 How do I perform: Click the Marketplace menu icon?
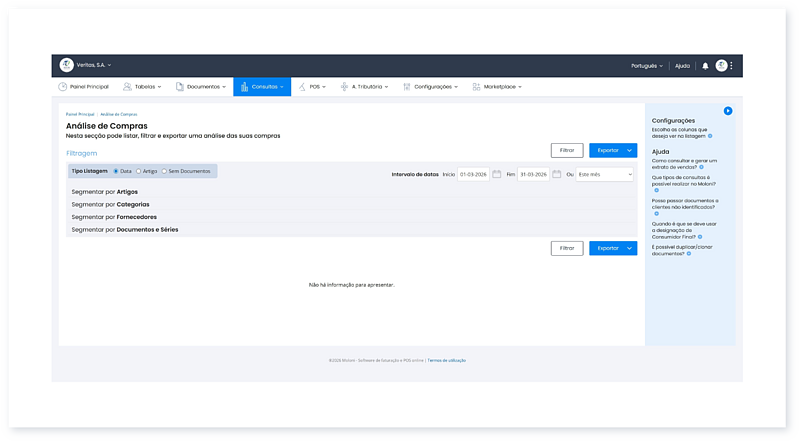(x=476, y=87)
